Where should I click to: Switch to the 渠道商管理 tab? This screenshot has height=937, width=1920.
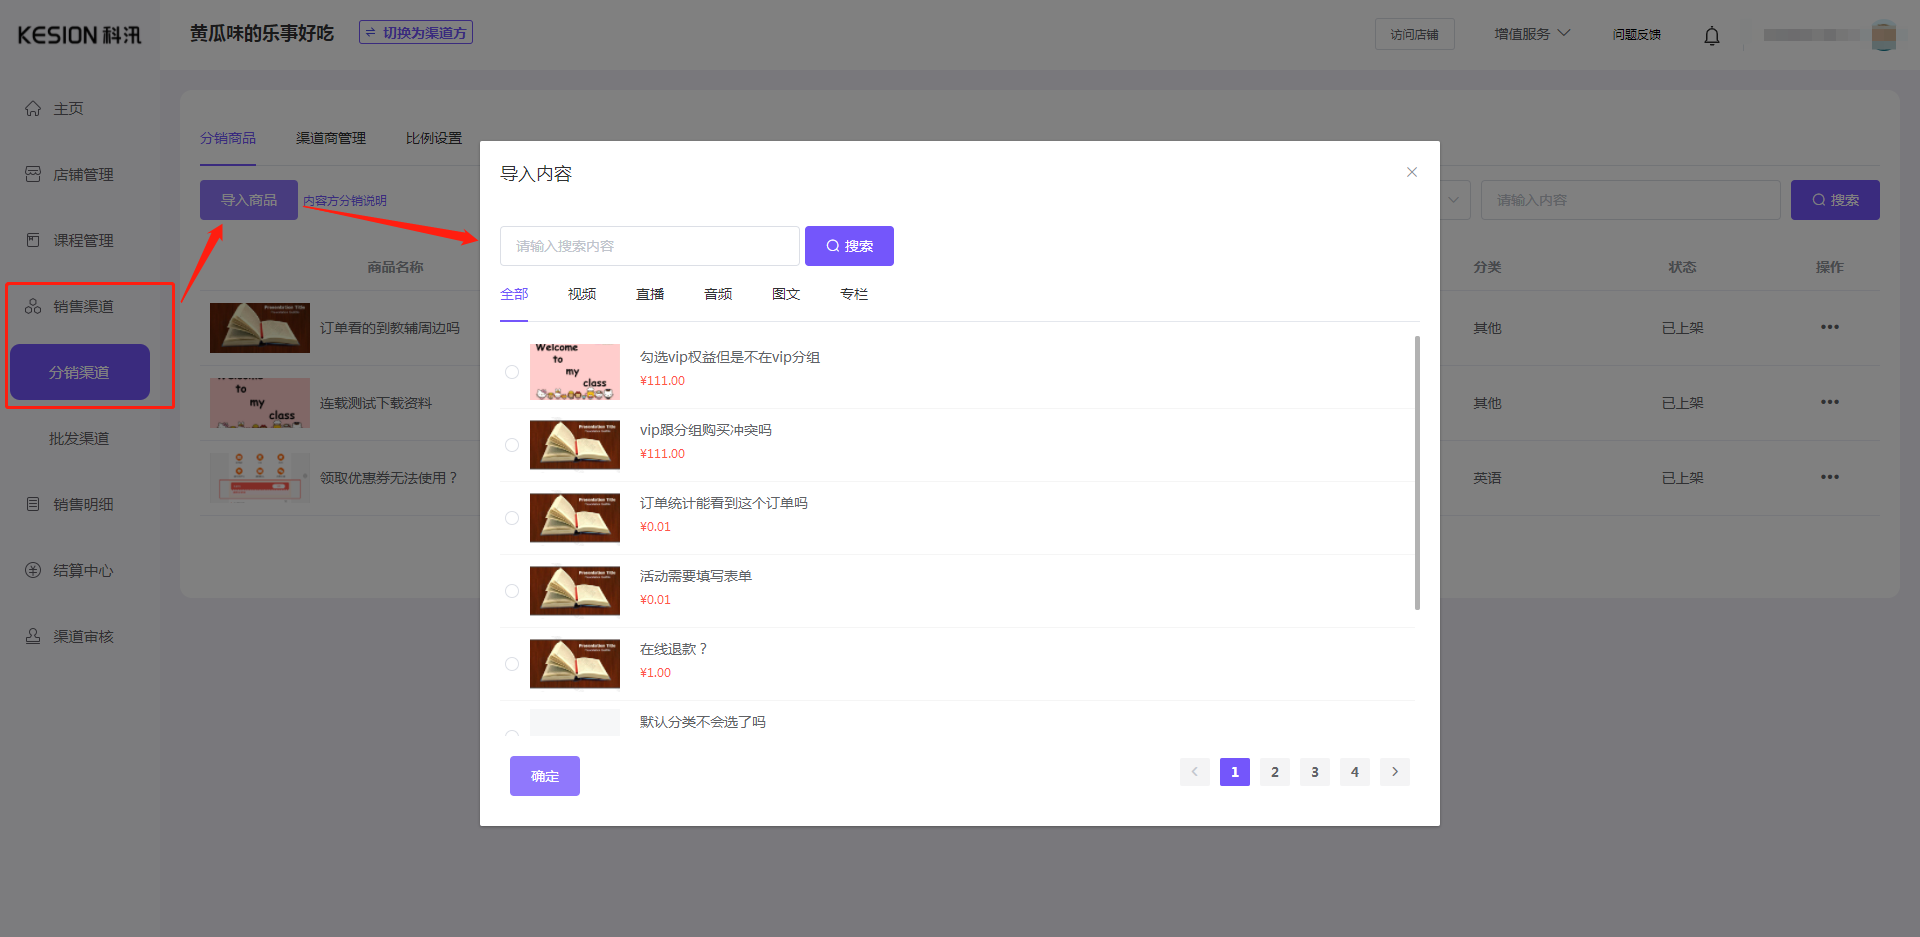tap(331, 138)
